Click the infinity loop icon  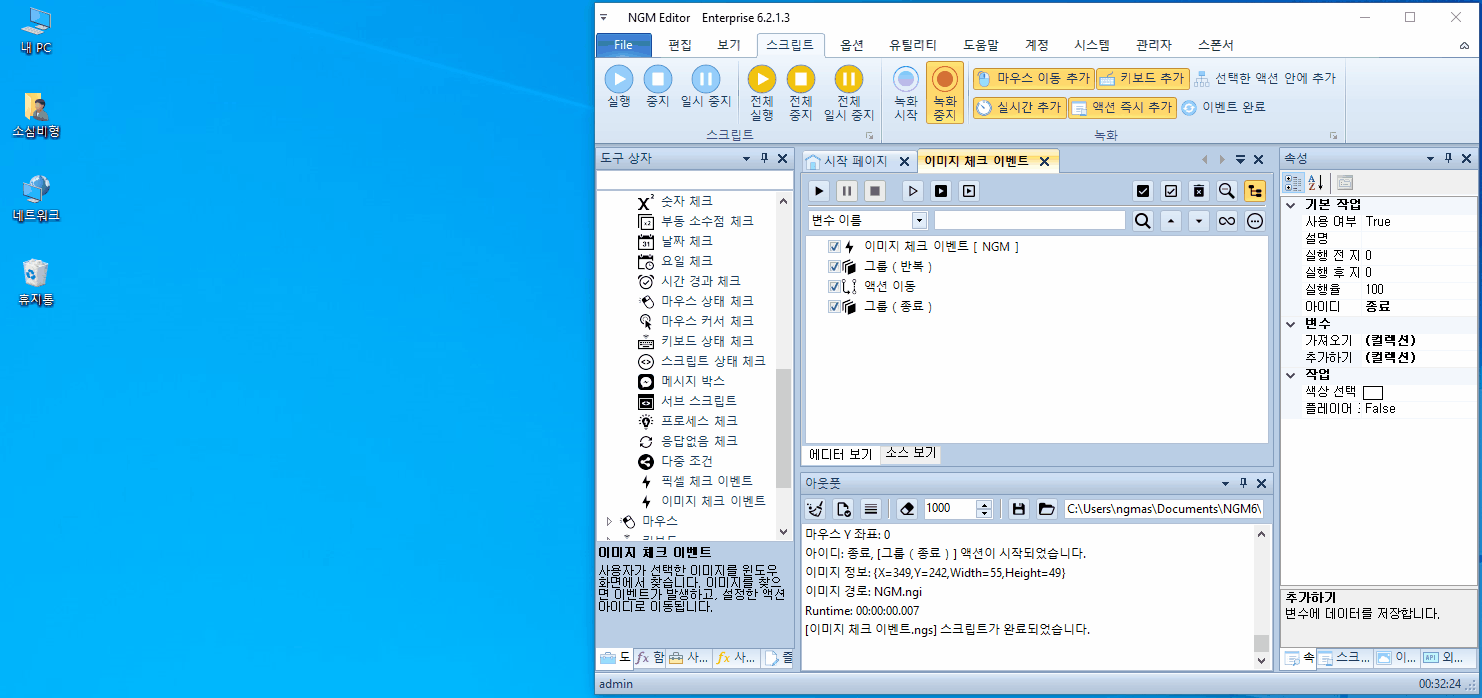[1227, 221]
